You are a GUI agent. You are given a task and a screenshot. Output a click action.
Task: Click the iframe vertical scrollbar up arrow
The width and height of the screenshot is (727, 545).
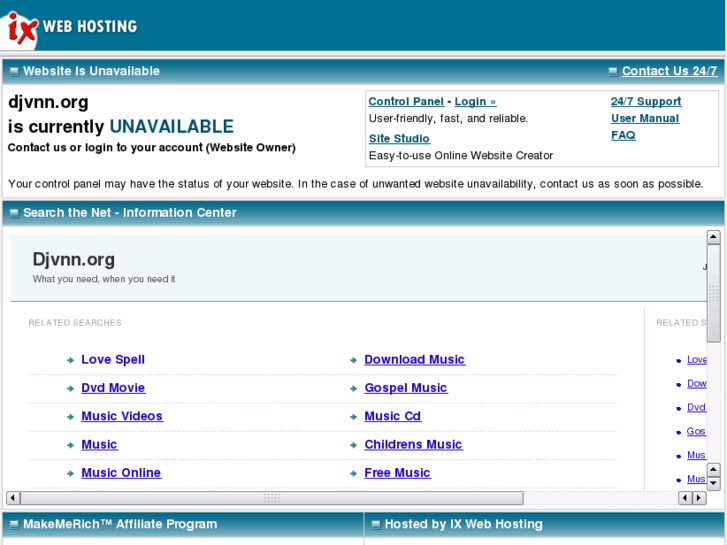coord(713,237)
